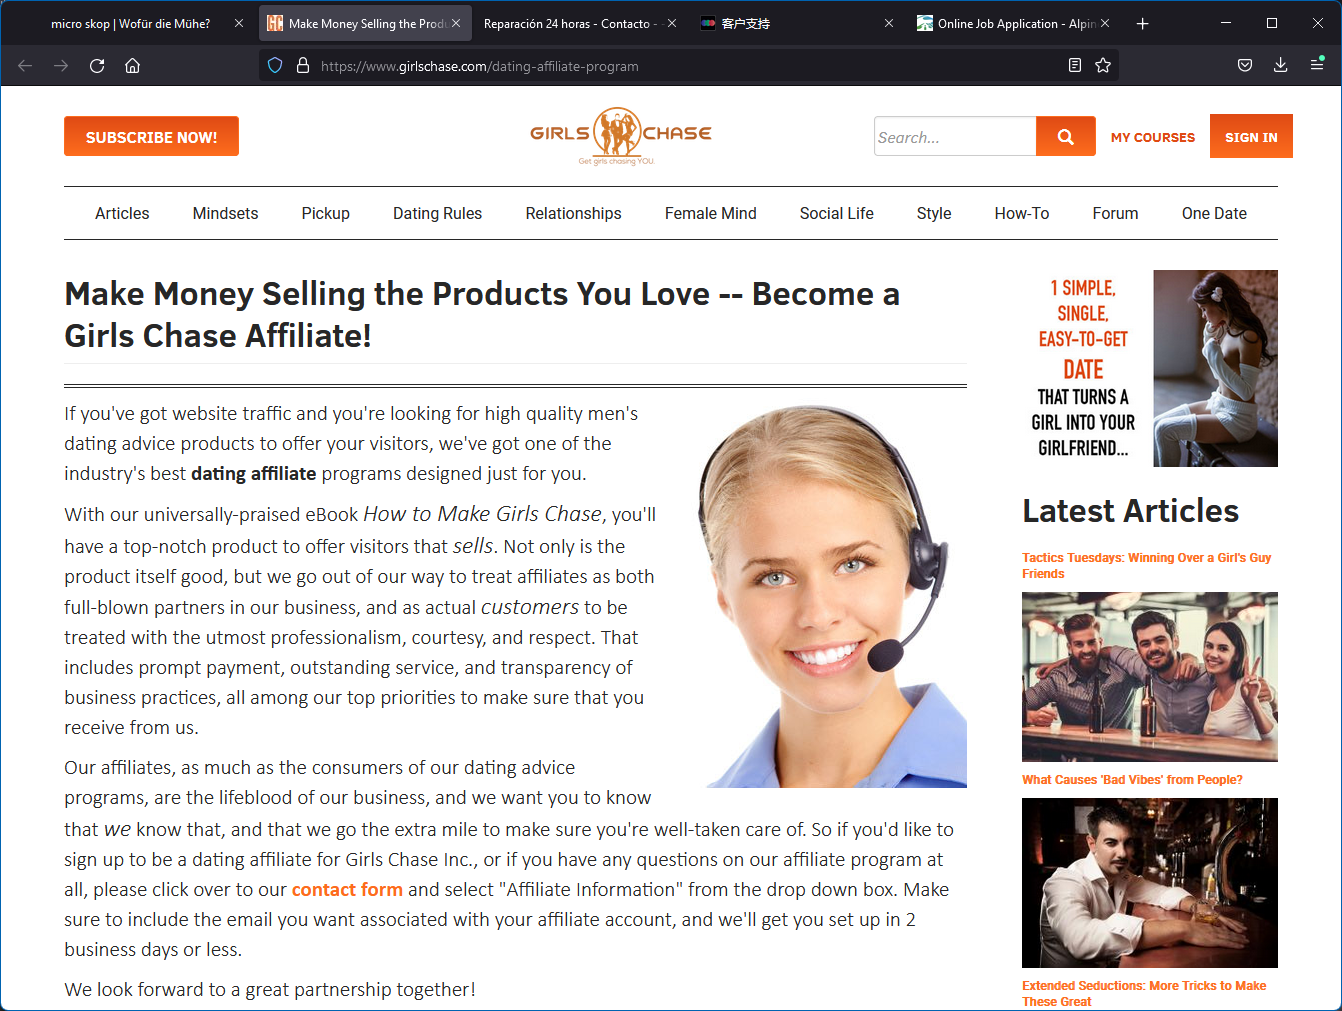1342x1011 pixels.
Task: Click the Latest Articles heading
Action: [1130, 511]
